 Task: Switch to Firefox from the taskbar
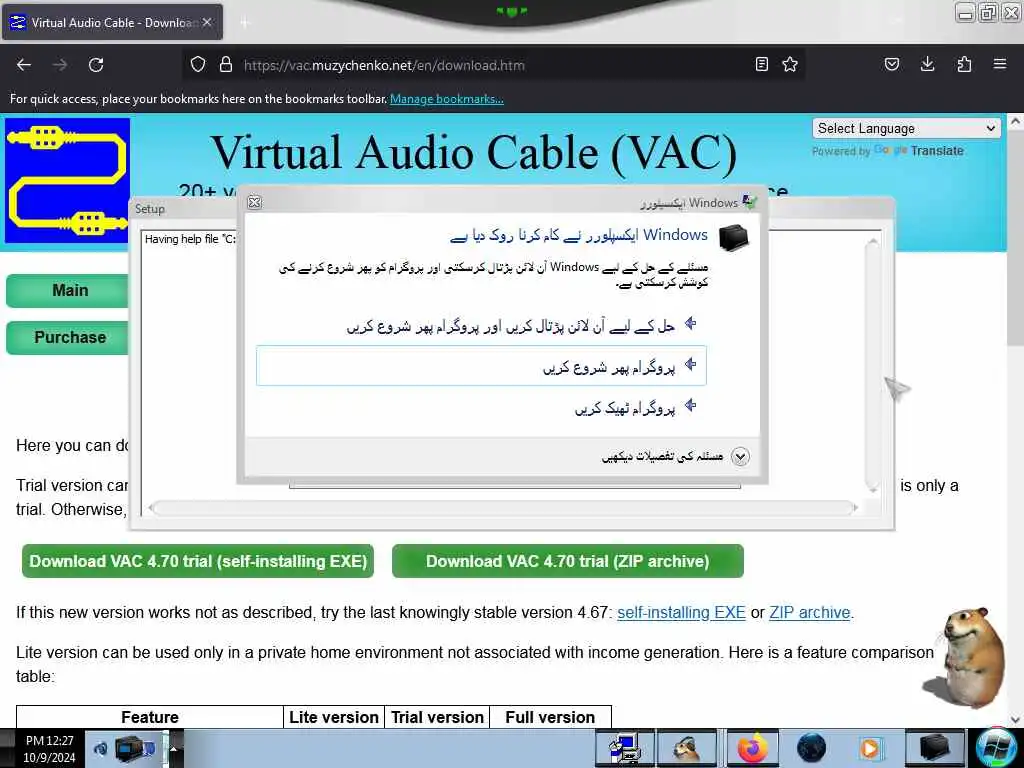click(x=752, y=748)
